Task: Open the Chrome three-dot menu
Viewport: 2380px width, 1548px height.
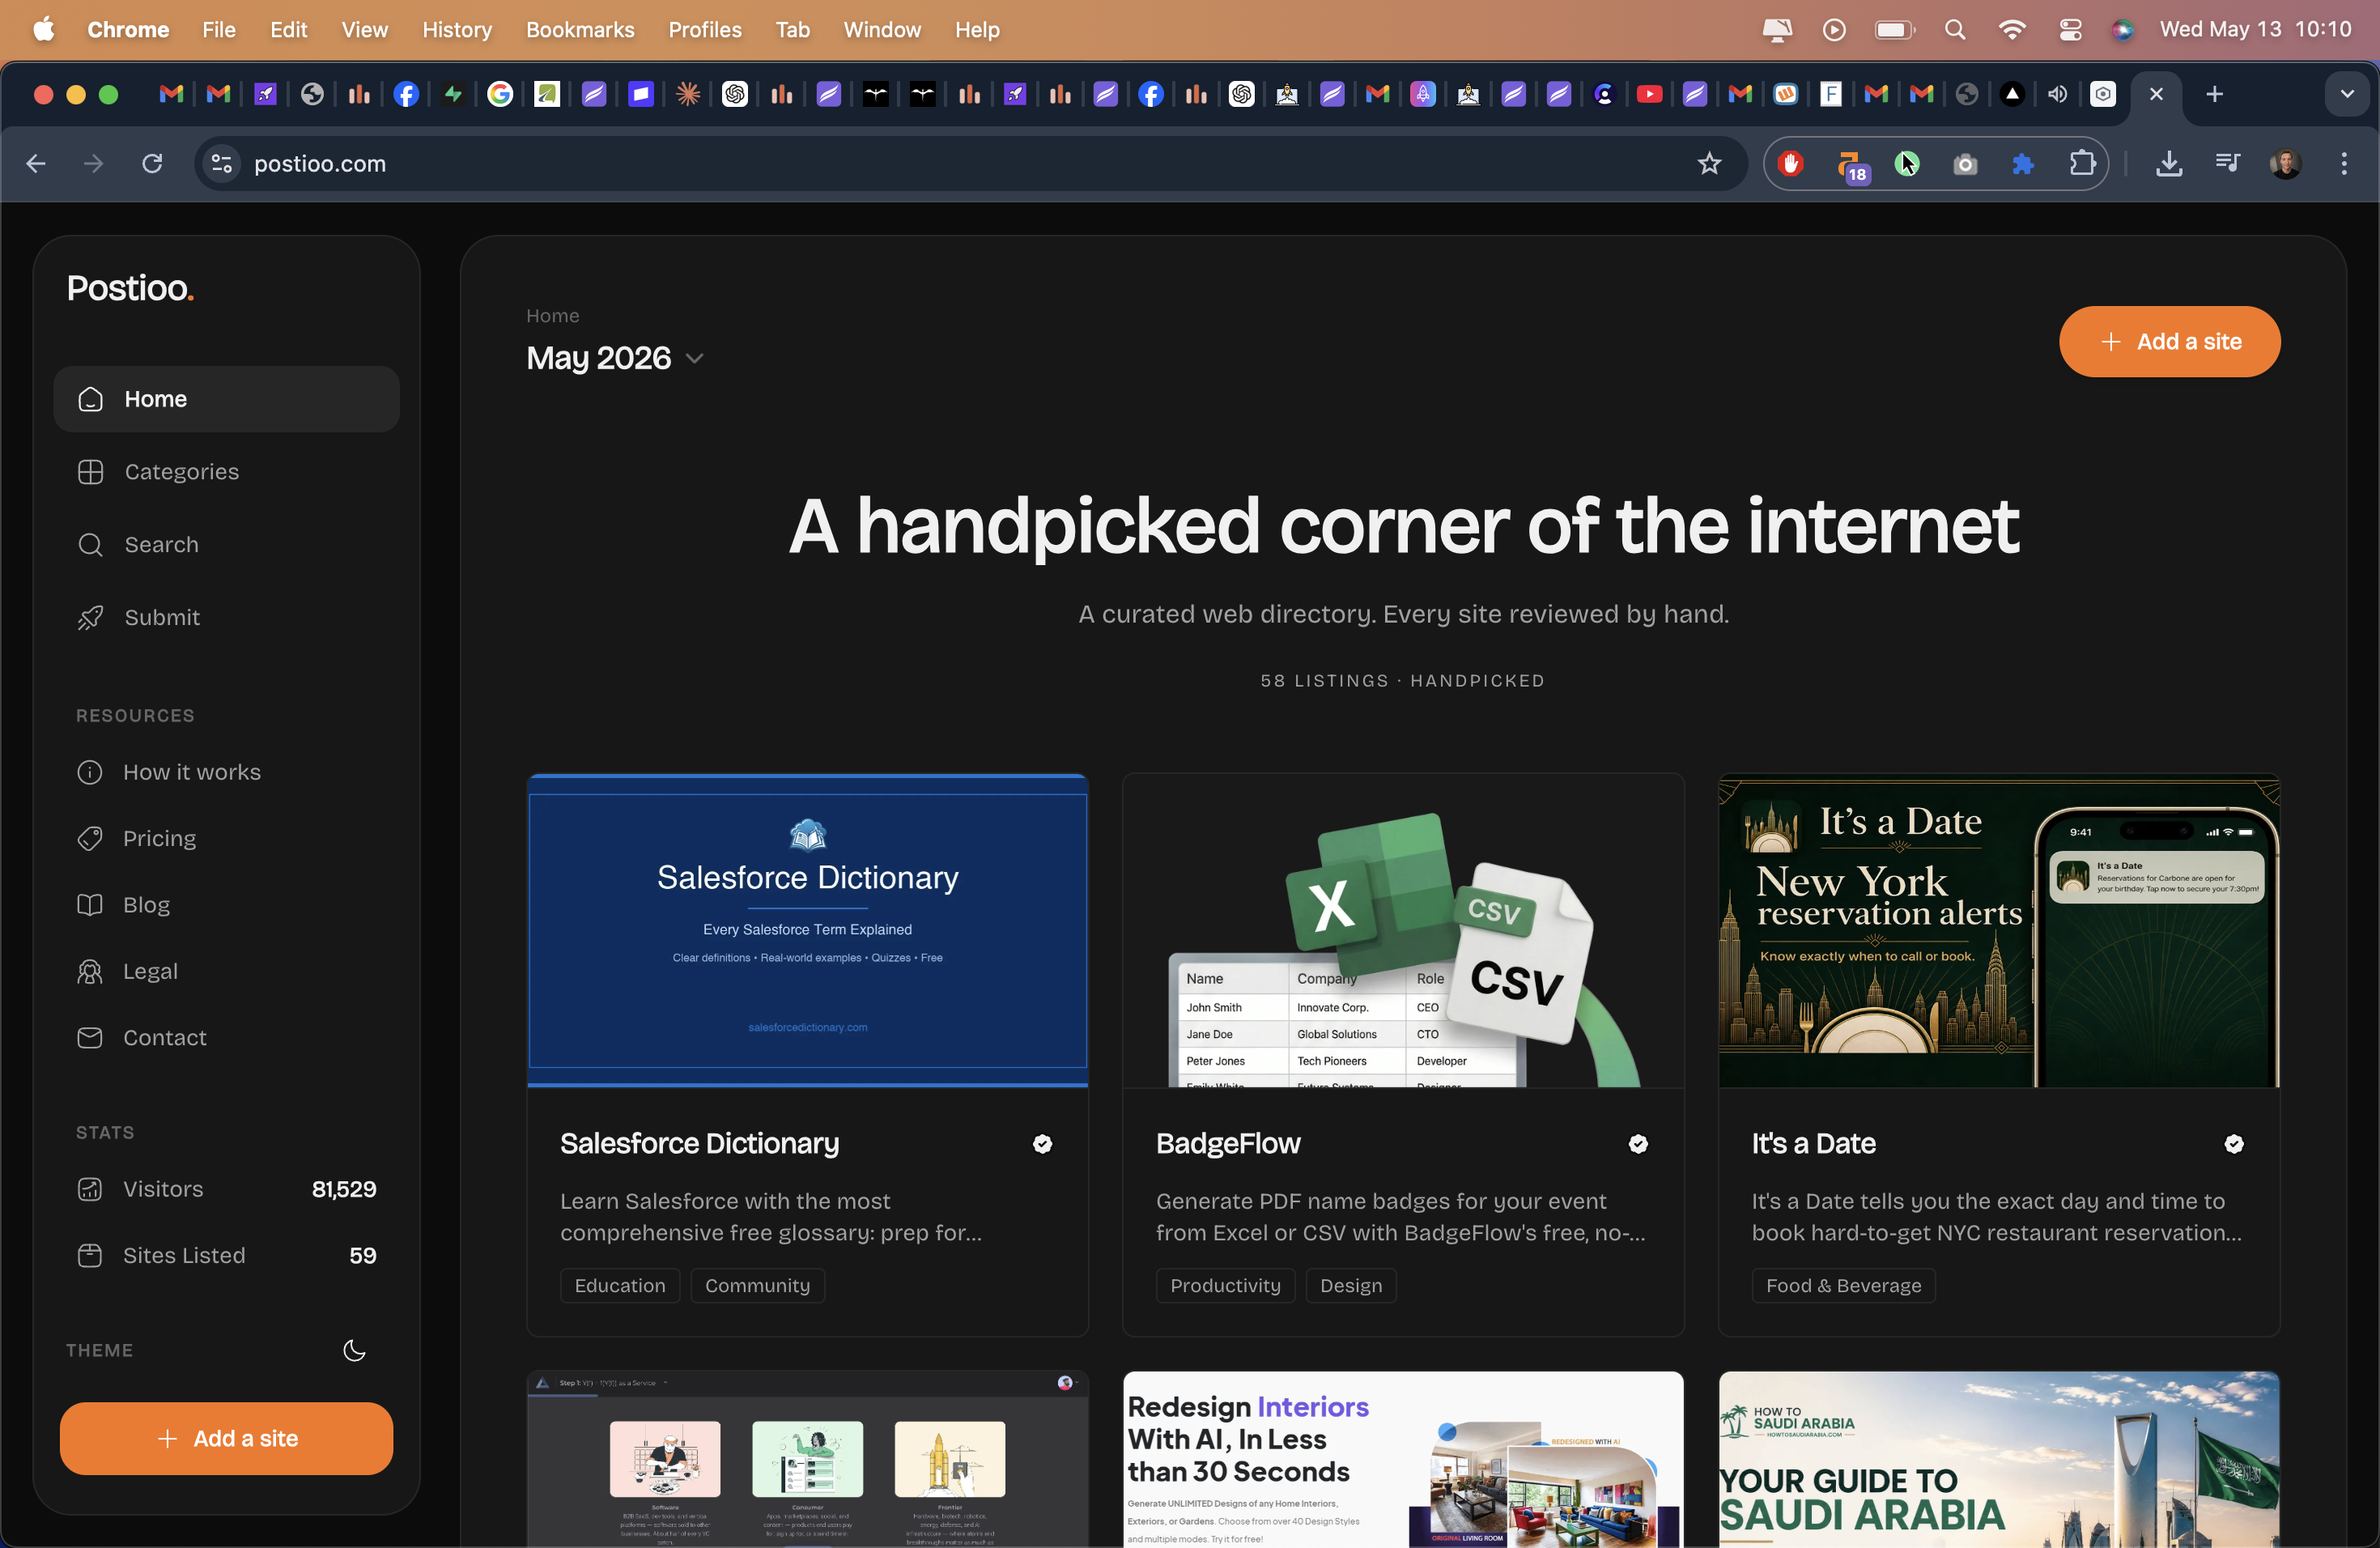Action: (2344, 163)
